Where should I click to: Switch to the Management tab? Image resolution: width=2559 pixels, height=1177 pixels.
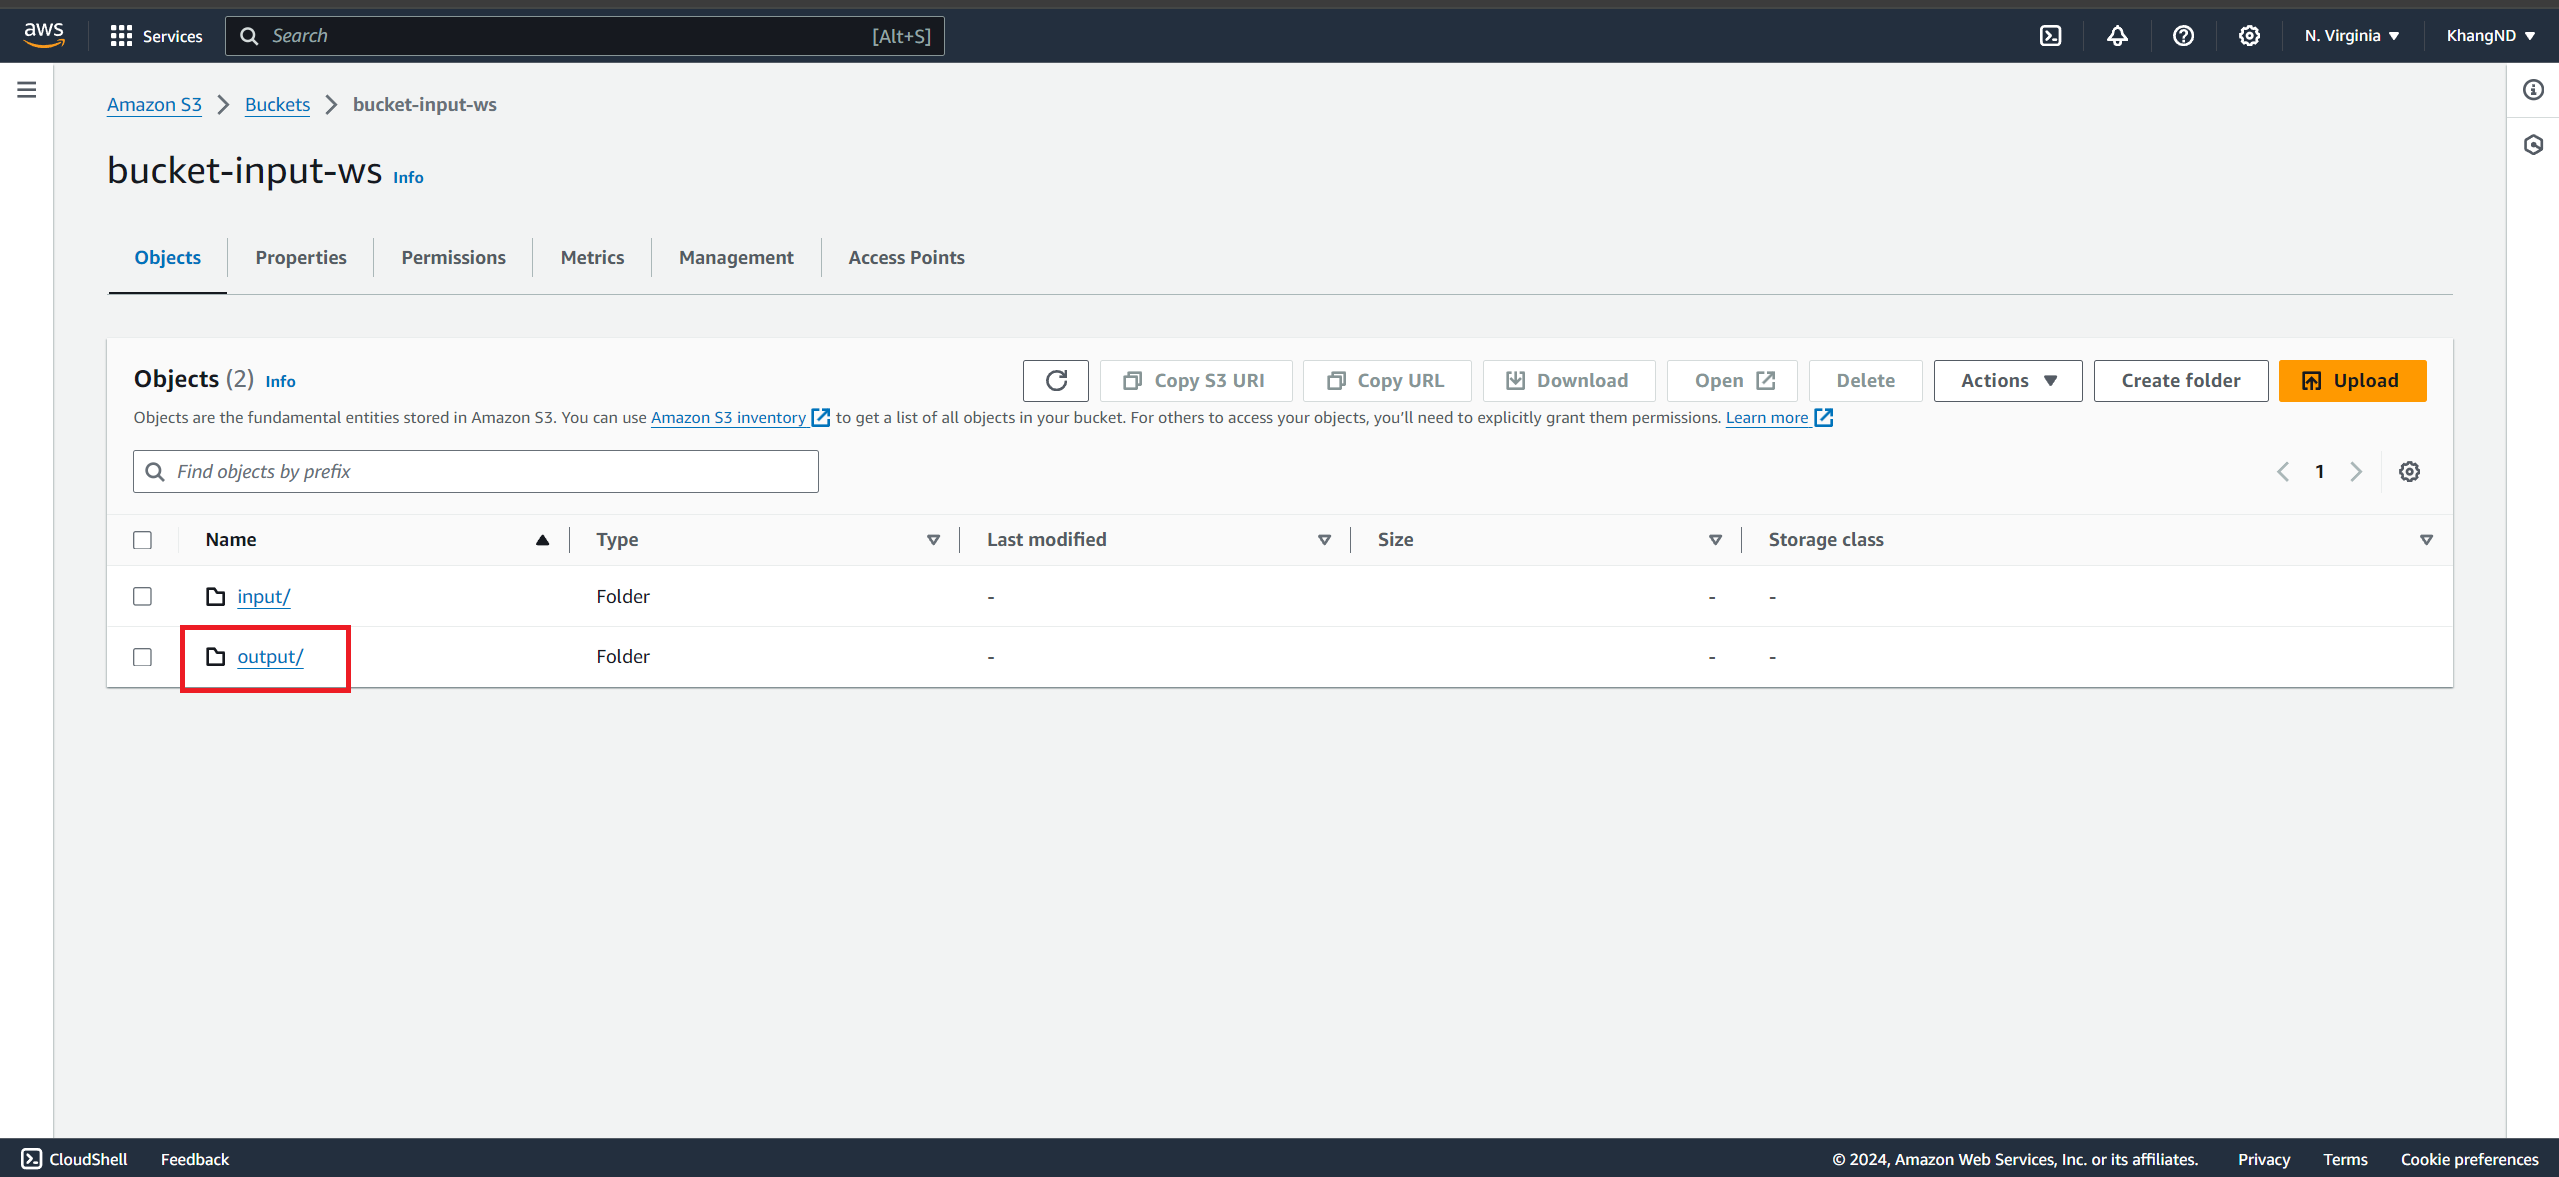click(x=736, y=258)
